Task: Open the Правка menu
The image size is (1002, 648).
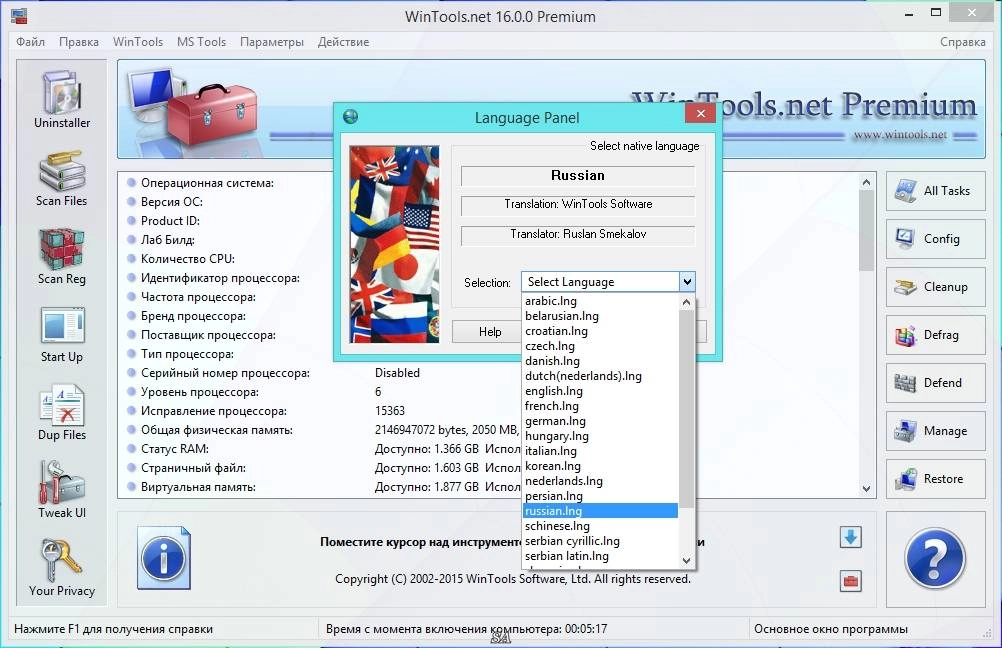Action: [x=79, y=42]
